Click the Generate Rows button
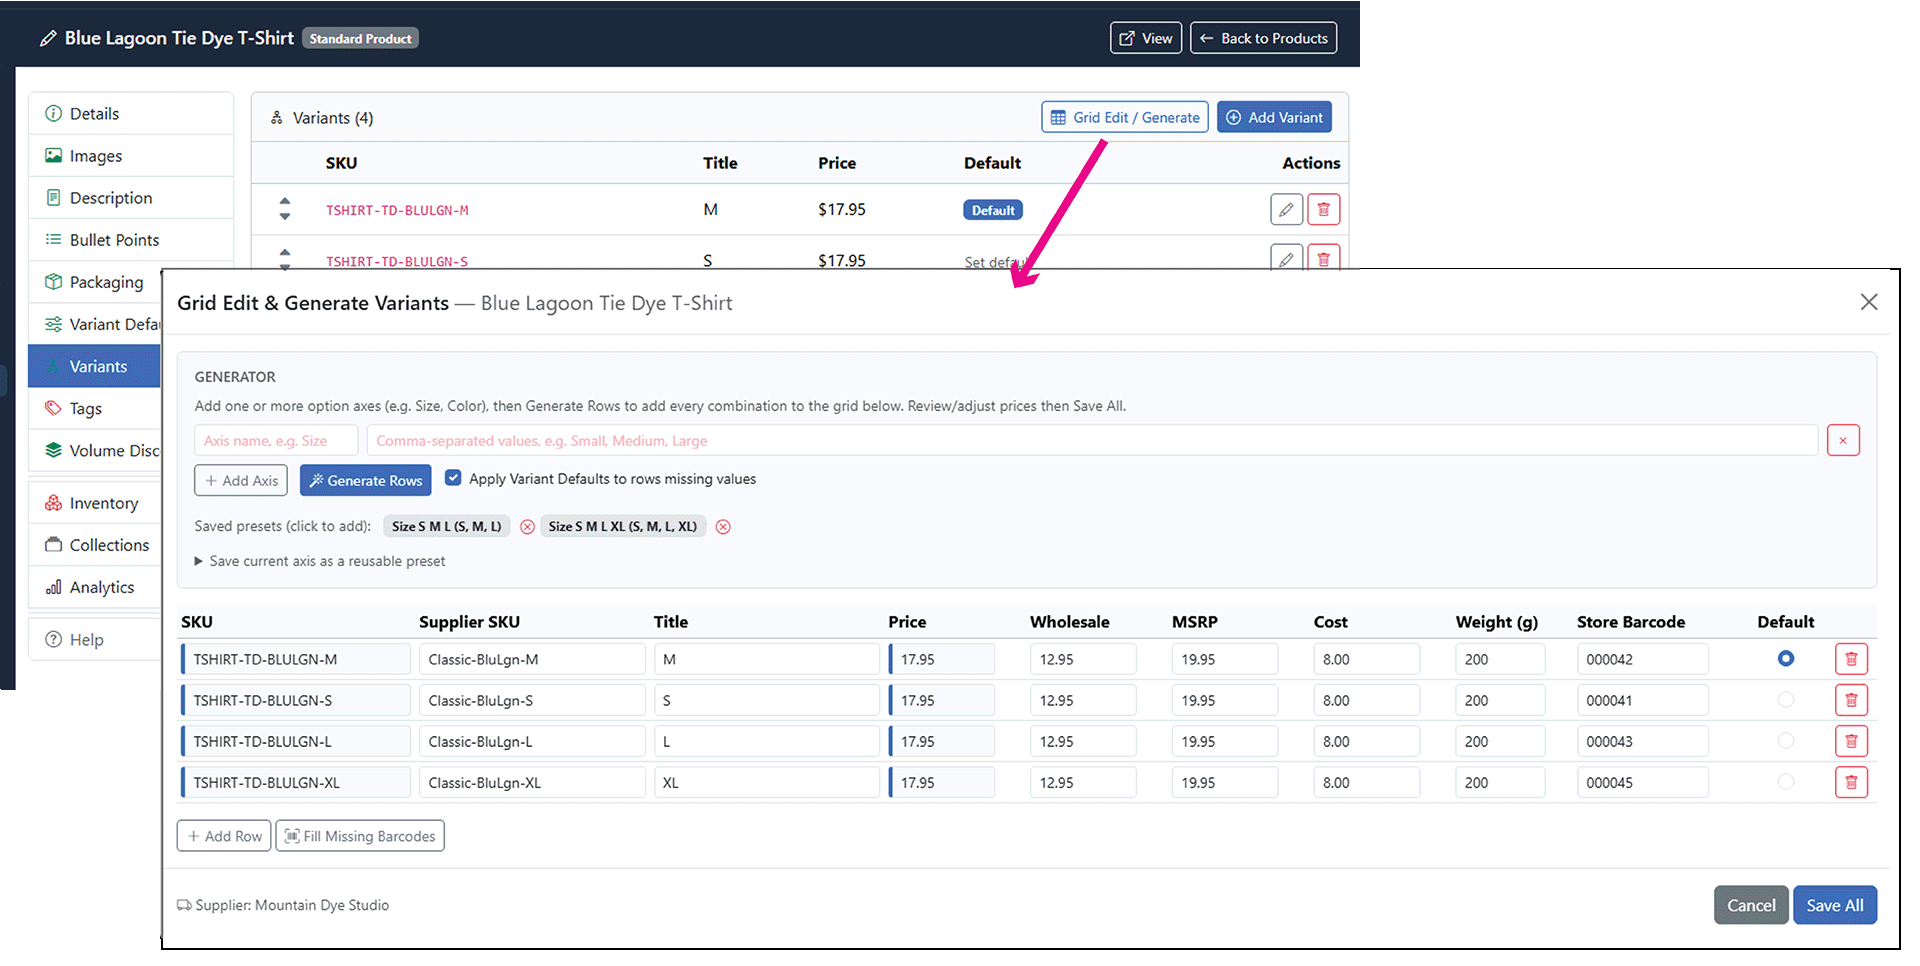Viewport: 1920px width, 966px height. point(366,480)
